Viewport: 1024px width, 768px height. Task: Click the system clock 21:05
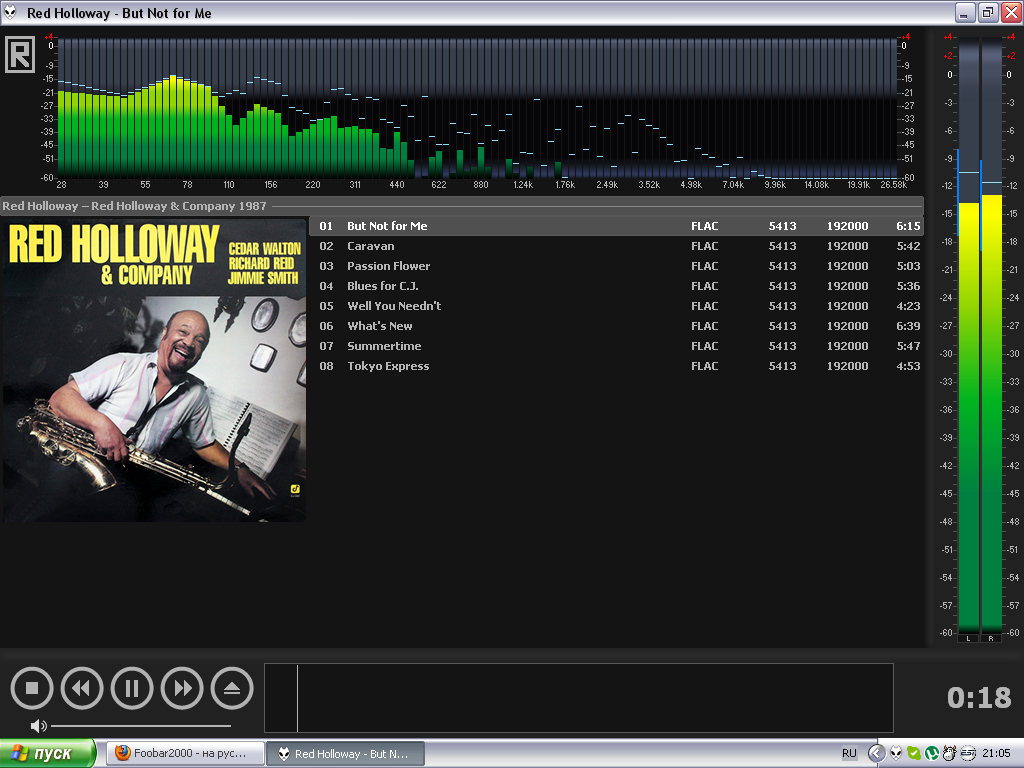[996, 754]
